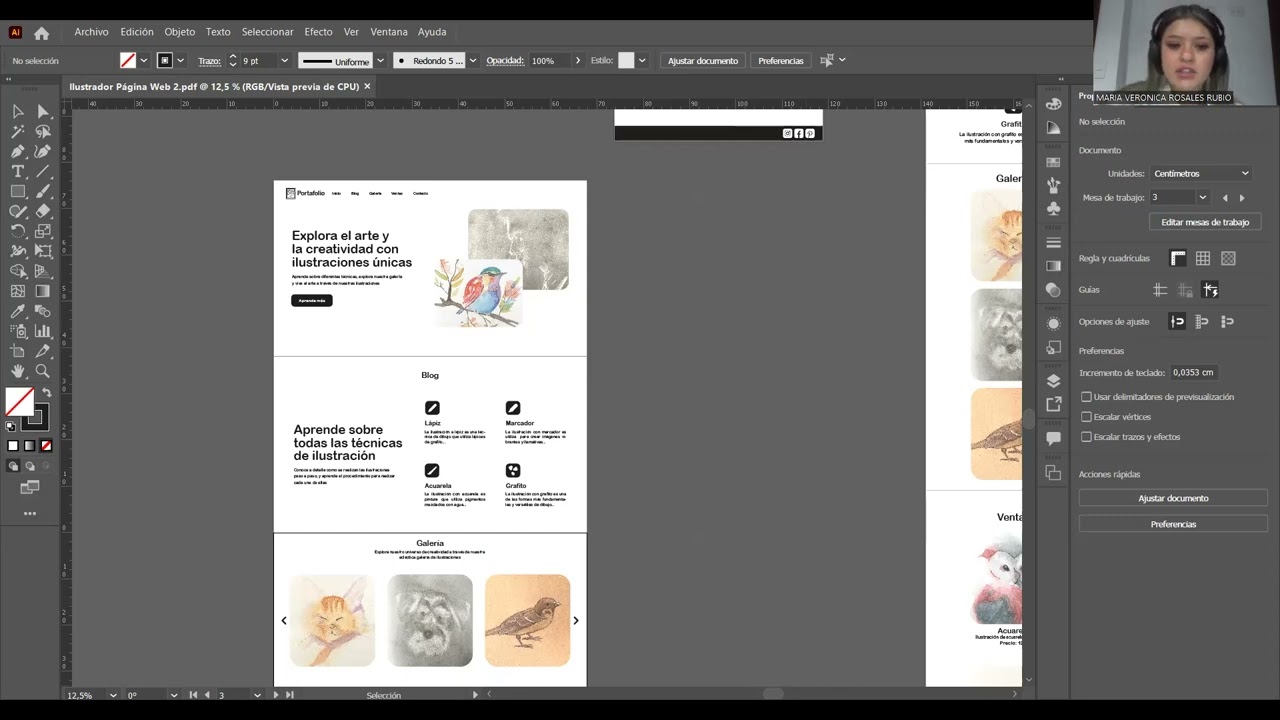
Task: Open the stroke weight dropdown
Action: (x=284, y=61)
